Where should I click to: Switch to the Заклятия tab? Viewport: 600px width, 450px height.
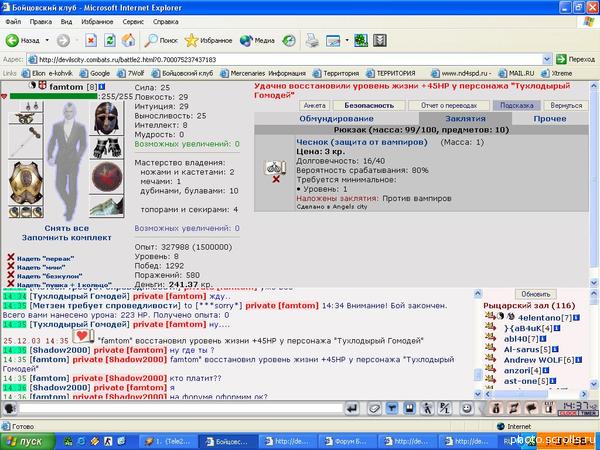[x=465, y=119]
